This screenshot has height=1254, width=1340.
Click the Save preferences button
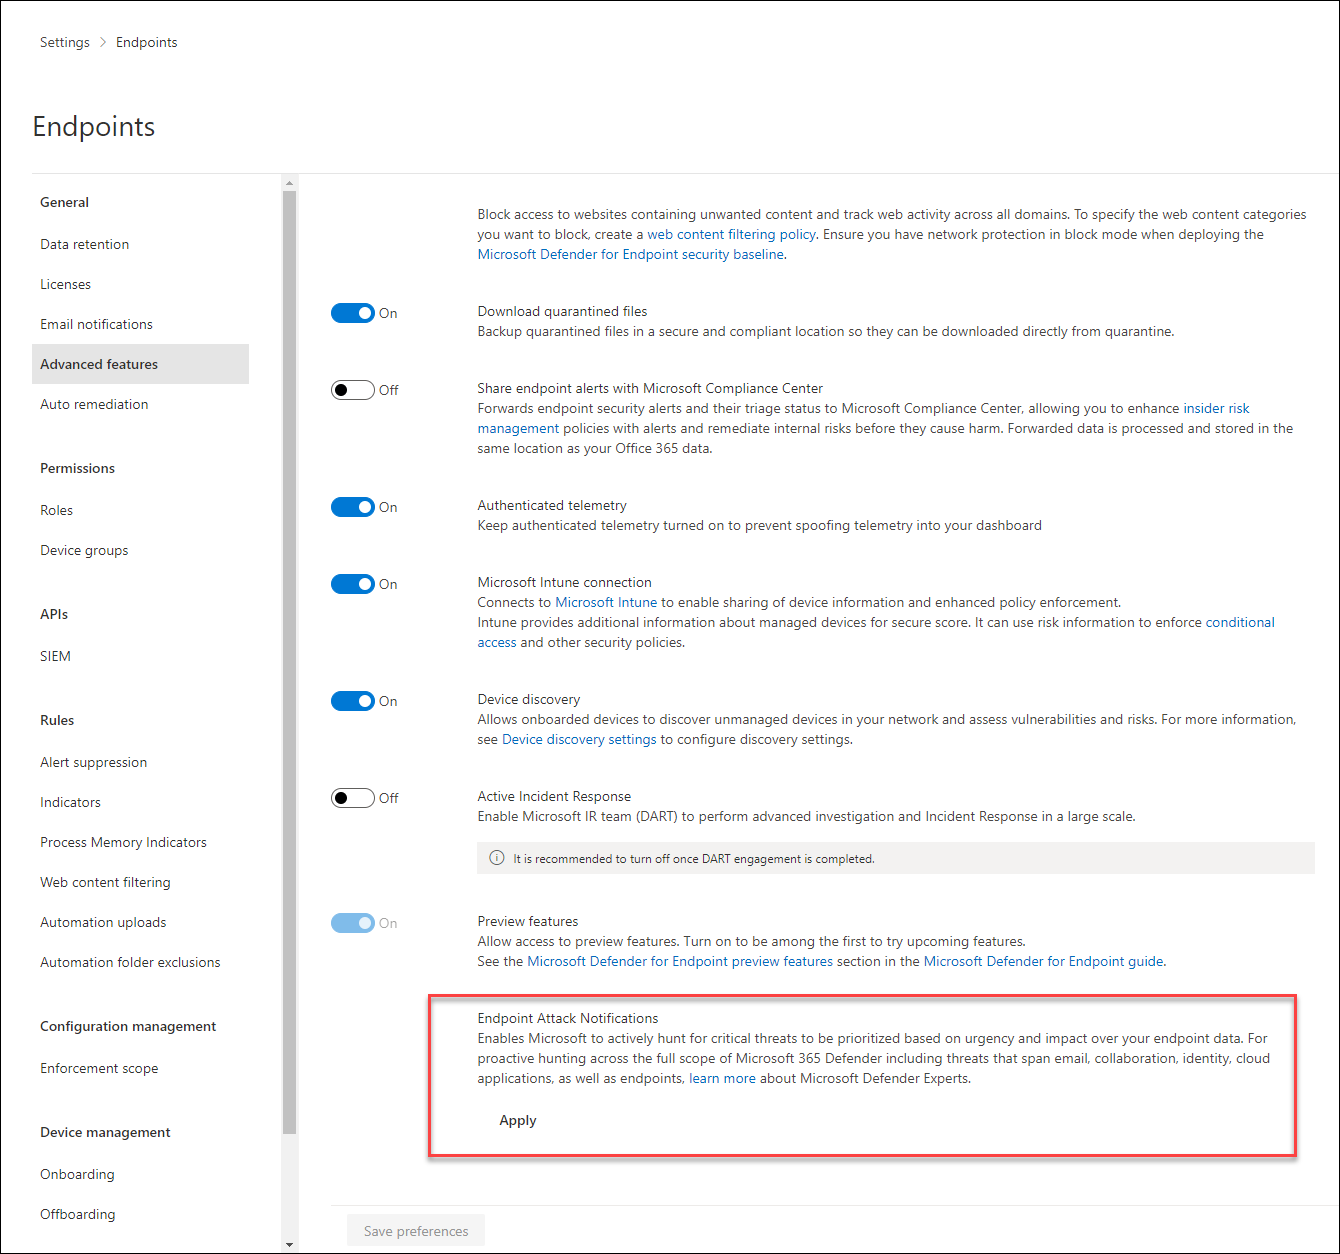415,1230
